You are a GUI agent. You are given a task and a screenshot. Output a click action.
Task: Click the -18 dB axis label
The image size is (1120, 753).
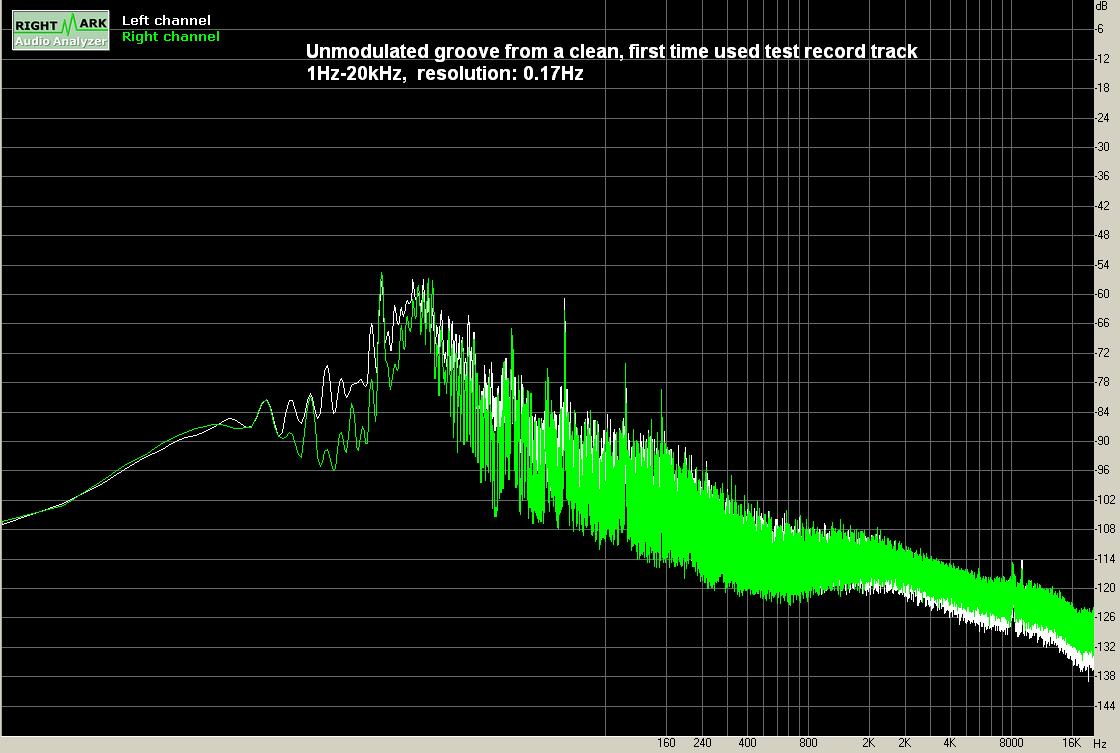point(1103,88)
